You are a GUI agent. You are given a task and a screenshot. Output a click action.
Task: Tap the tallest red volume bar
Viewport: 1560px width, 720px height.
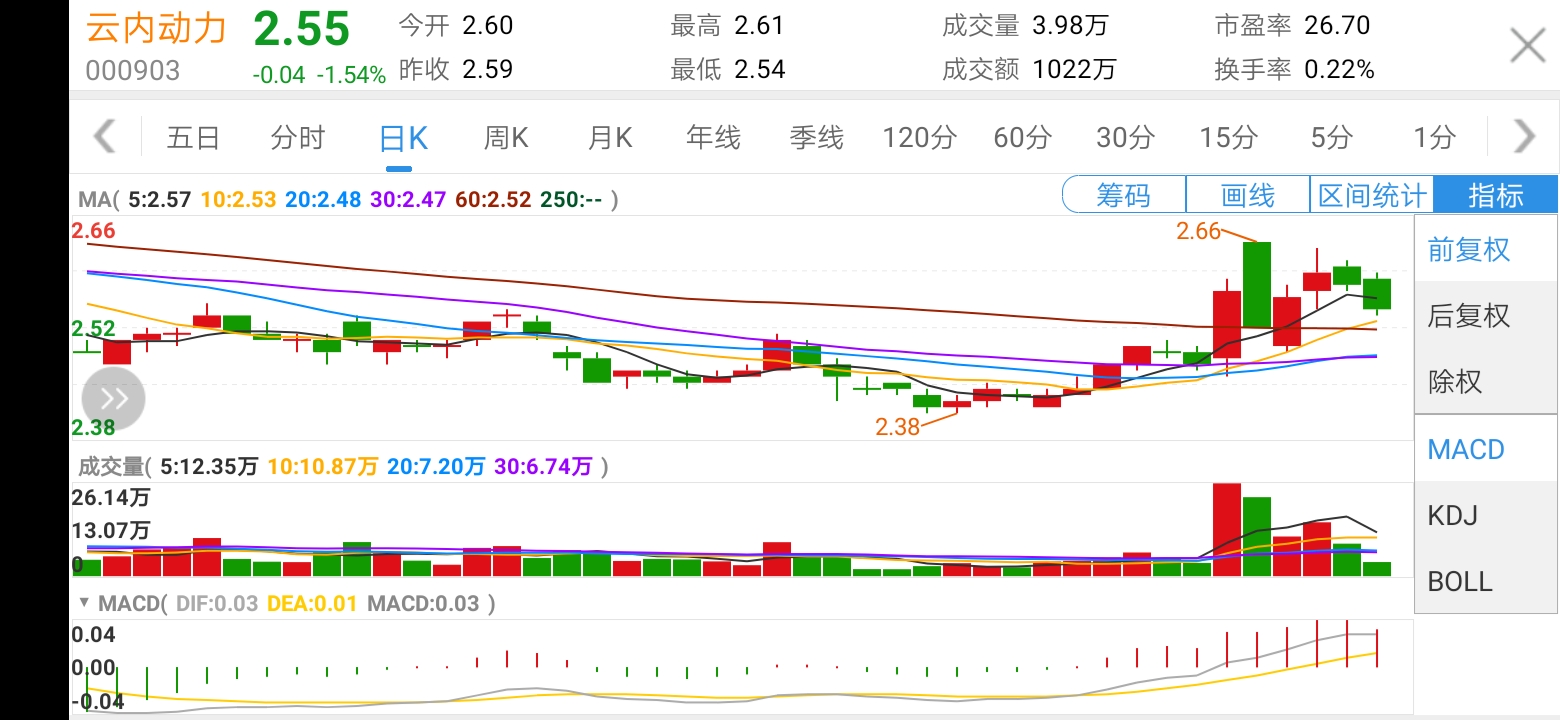coord(1227,529)
